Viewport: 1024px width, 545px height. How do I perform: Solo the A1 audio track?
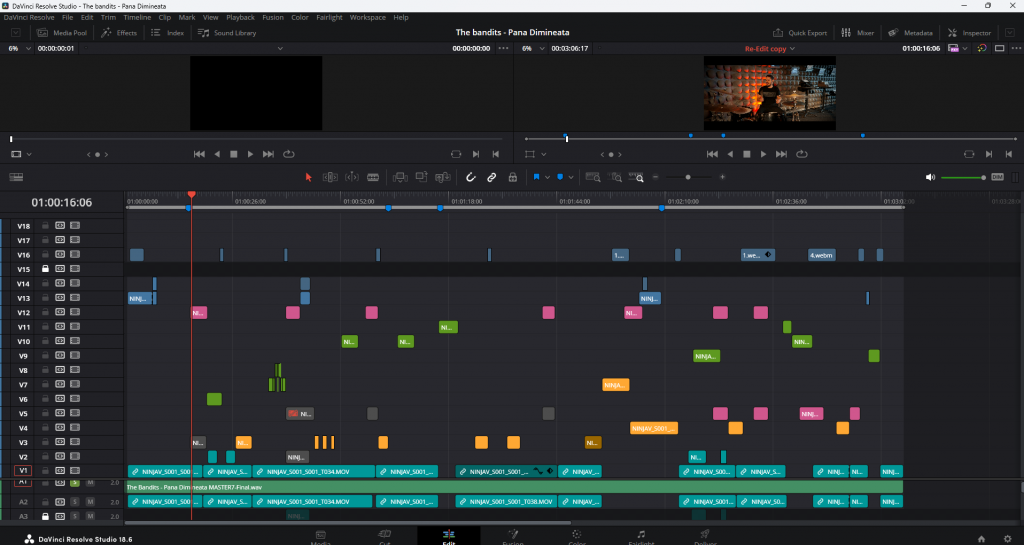click(x=74, y=483)
